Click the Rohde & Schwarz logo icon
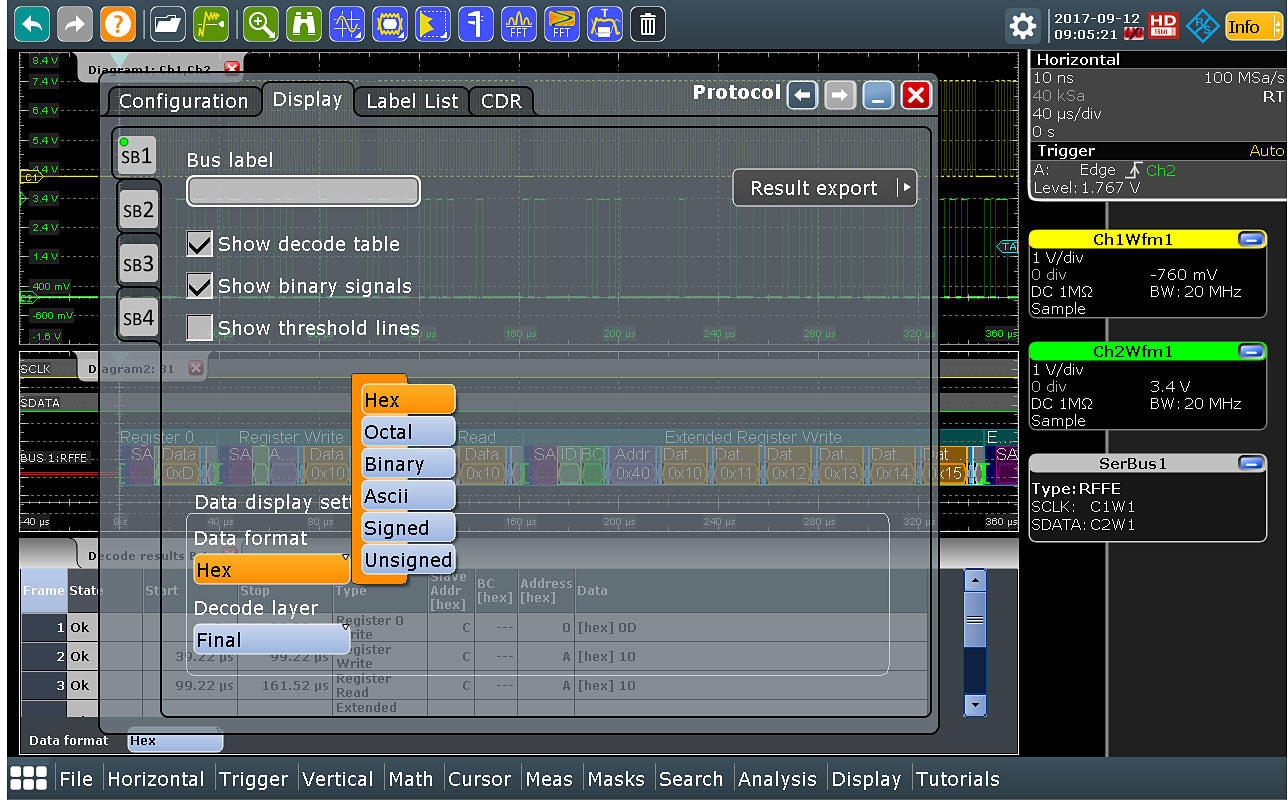The height and width of the screenshot is (800, 1288). (x=1201, y=26)
